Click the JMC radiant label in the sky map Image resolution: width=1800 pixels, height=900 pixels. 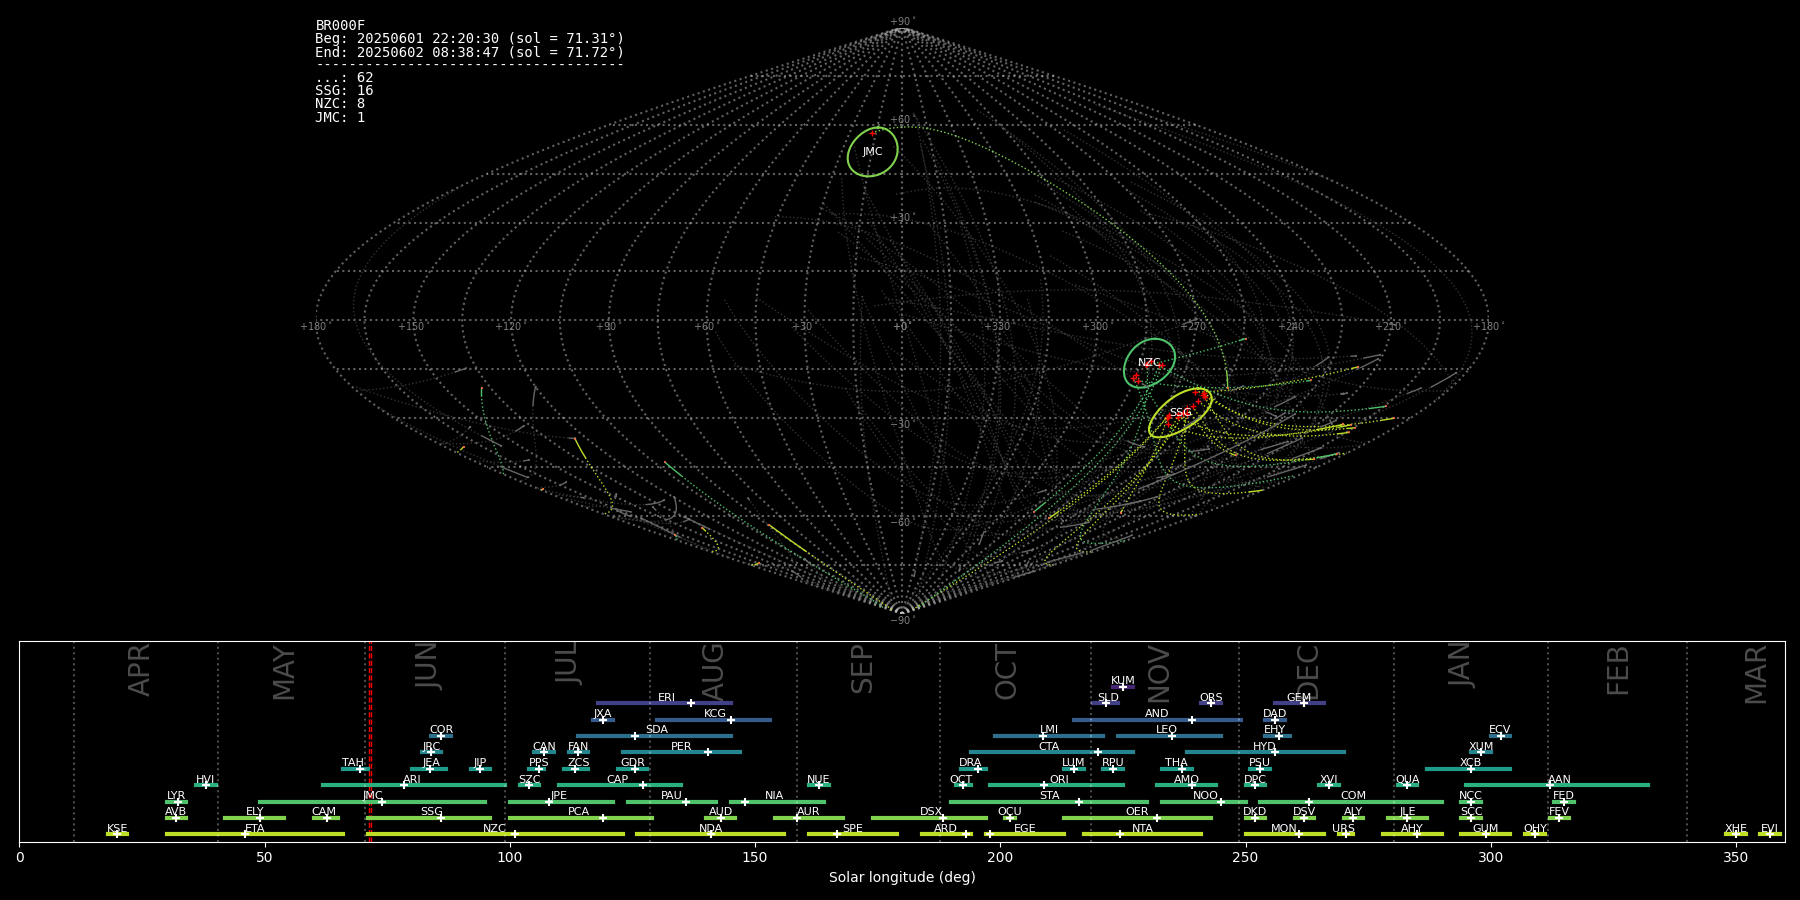872,152
